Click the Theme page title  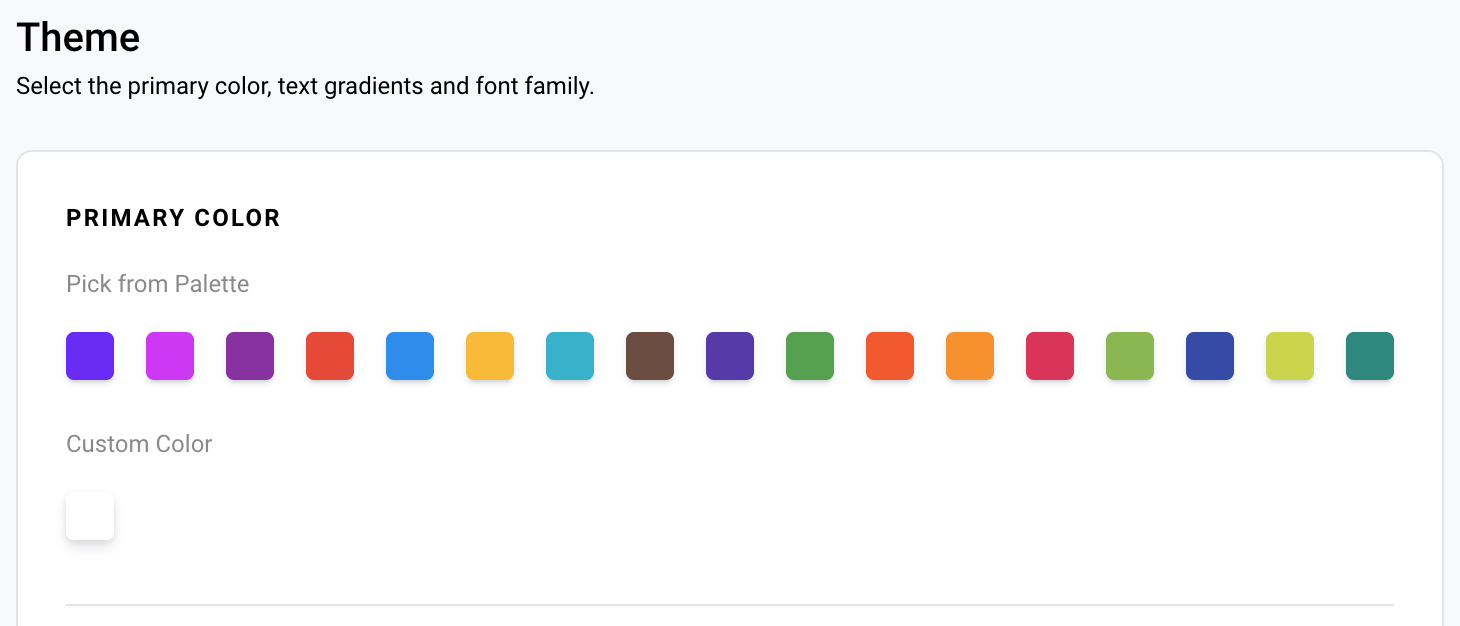coord(78,37)
